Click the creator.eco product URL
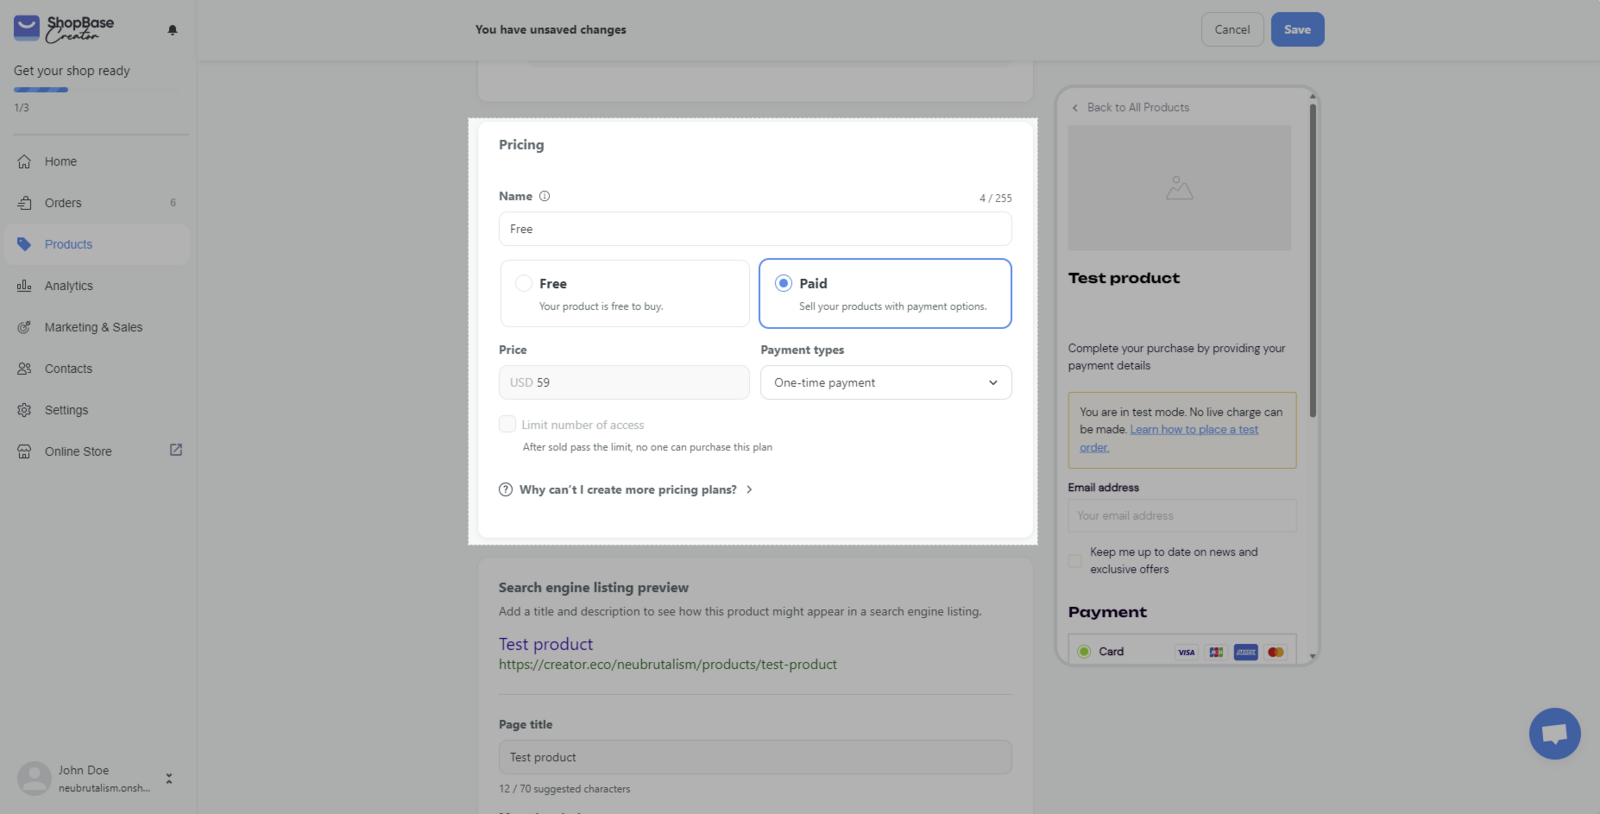Image resolution: width=1600 pixels, height=814 pixels. click(668, 665)
